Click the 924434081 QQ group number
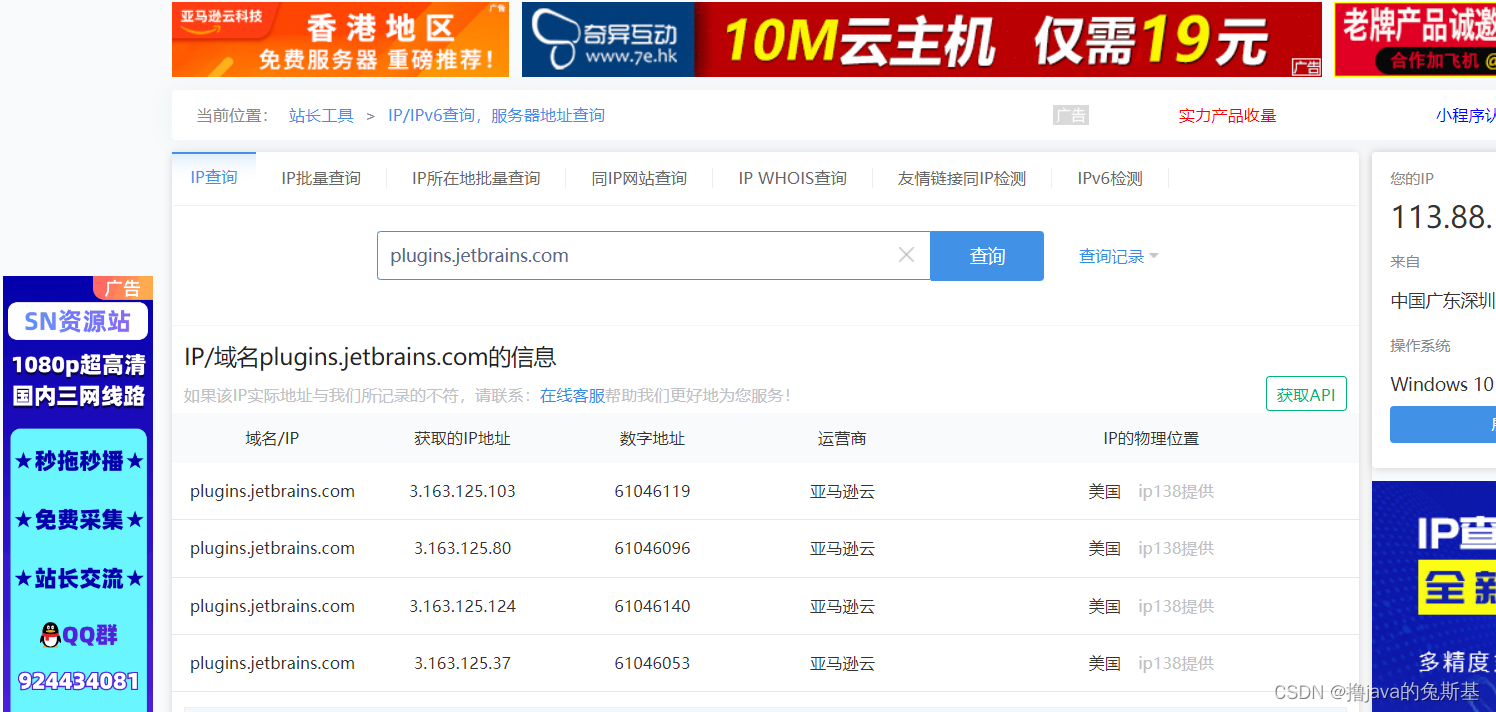Viewport: 1496px width, 712px height. tap(78, 681)
